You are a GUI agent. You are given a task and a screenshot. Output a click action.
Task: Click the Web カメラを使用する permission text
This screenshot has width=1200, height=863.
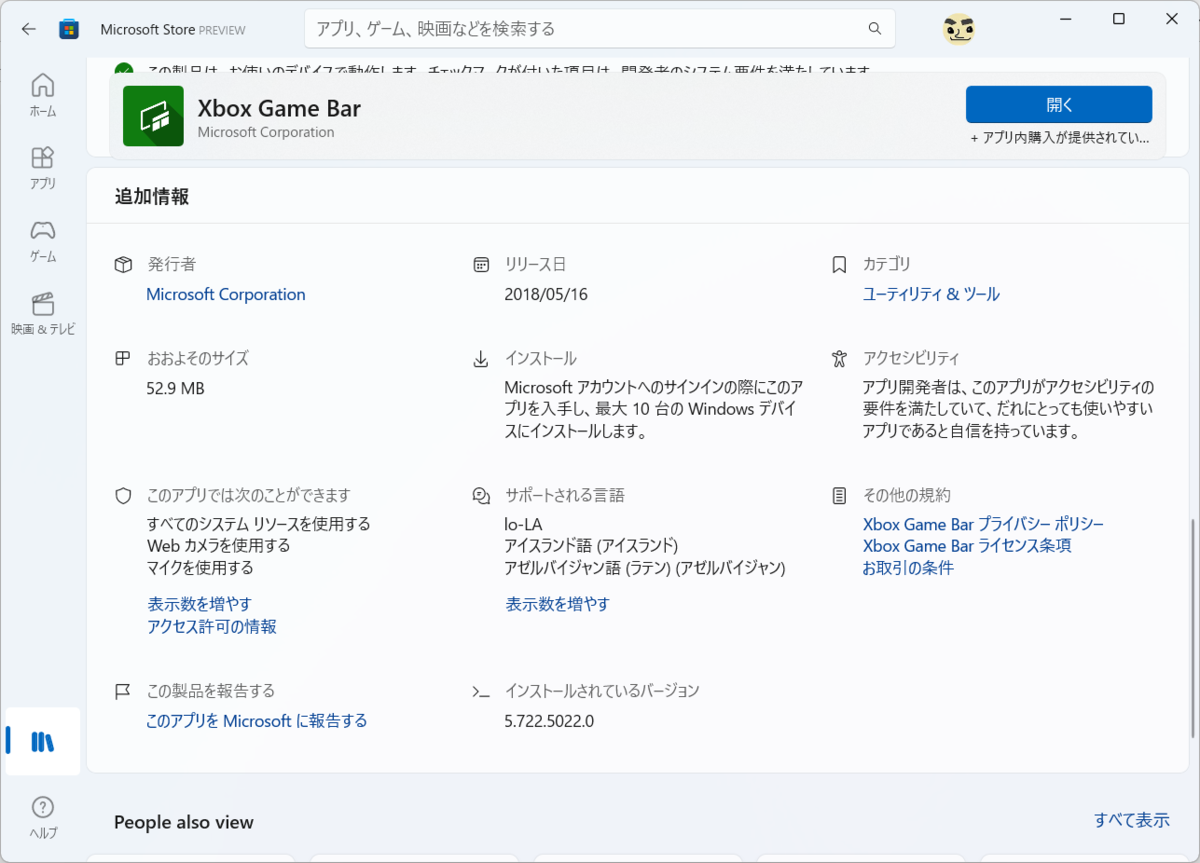[218, 546]
